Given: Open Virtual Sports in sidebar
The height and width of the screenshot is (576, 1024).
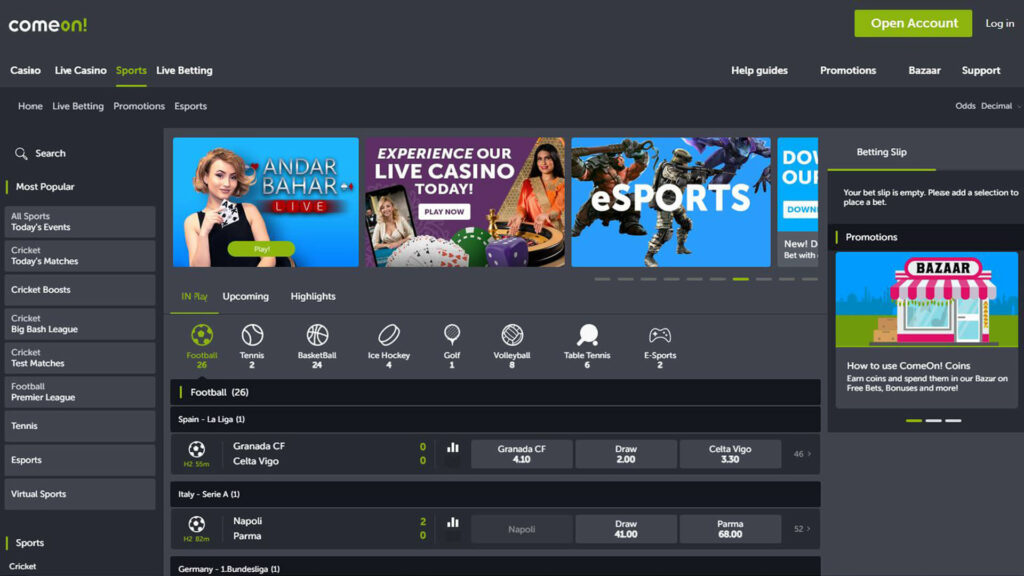Looking at the screenshot, I should [80, 494].
